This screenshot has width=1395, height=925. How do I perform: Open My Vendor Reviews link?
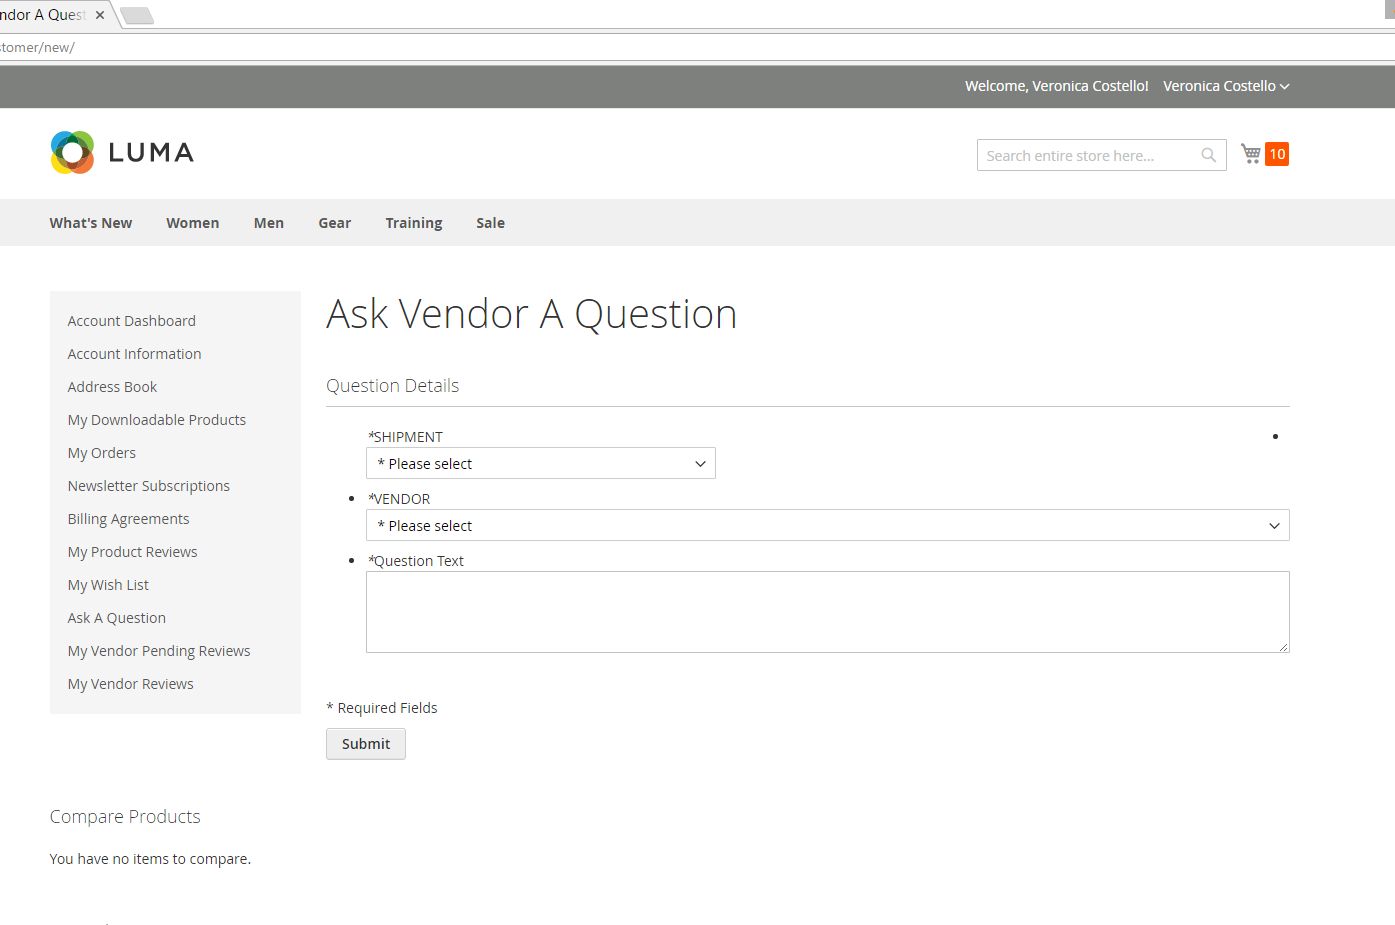(131, 684)
